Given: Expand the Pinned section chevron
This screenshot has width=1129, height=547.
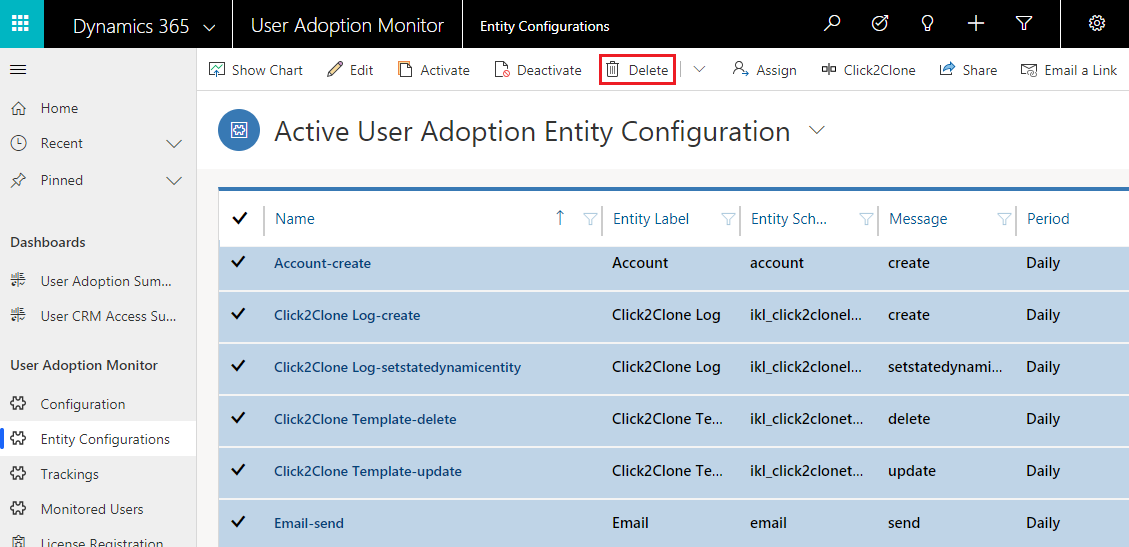Looking at the screenshot, I should click(174, 181).
